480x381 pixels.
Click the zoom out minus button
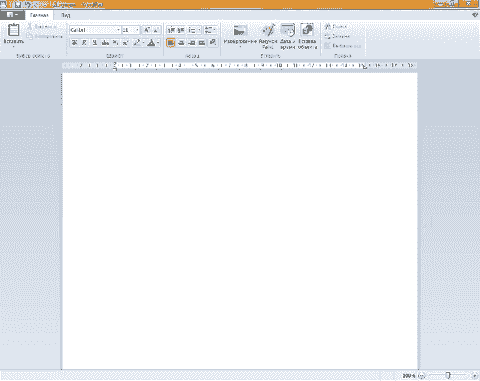[x=422, y=376]
